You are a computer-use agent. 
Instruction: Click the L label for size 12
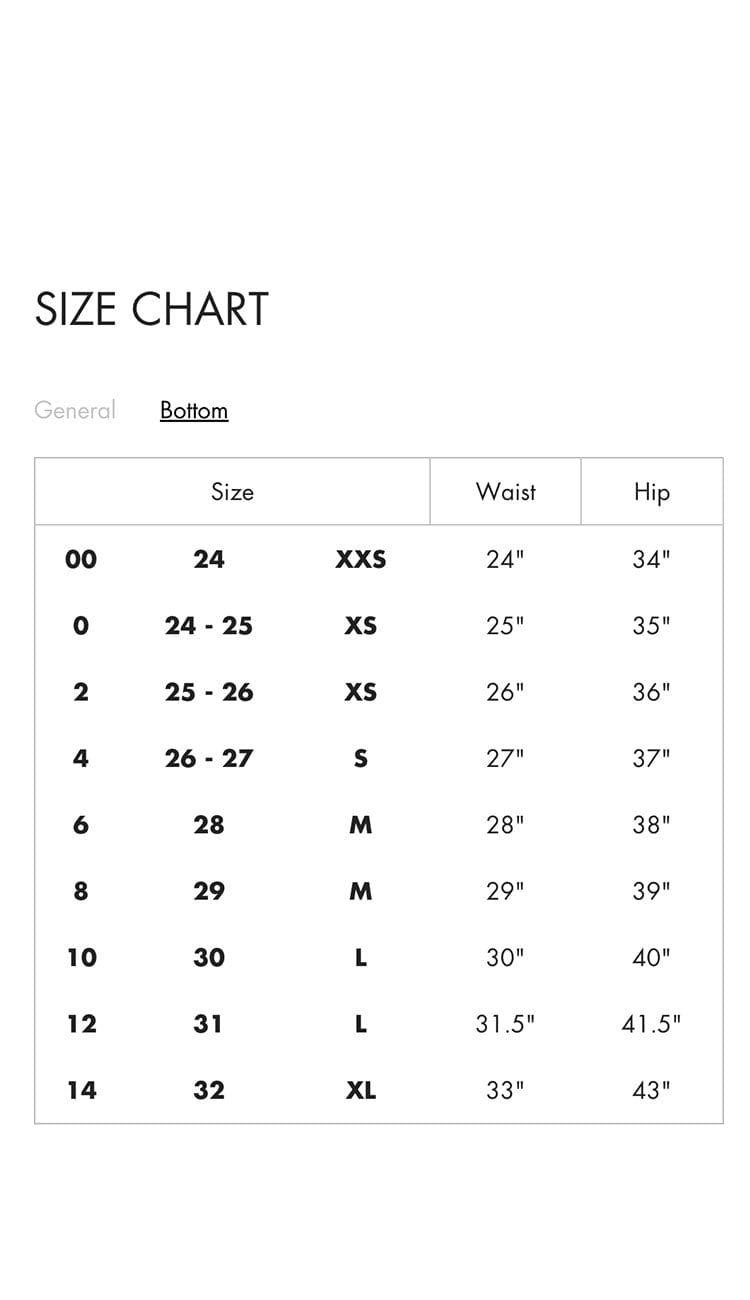tap(361, 1023)
